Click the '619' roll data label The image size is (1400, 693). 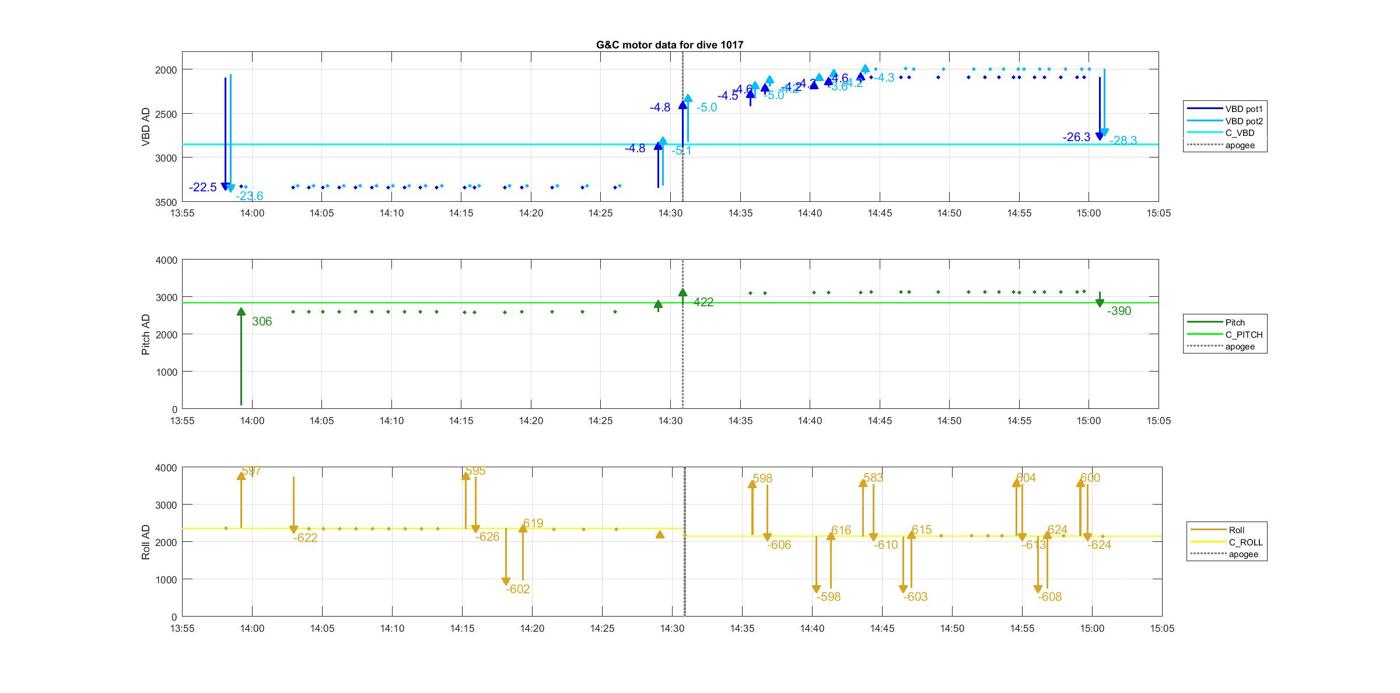pyautogui.click(x=533, y=524)
